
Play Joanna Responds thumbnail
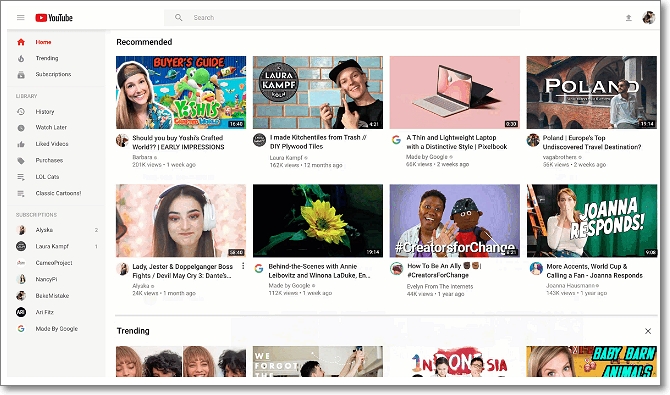coord(592,221)
